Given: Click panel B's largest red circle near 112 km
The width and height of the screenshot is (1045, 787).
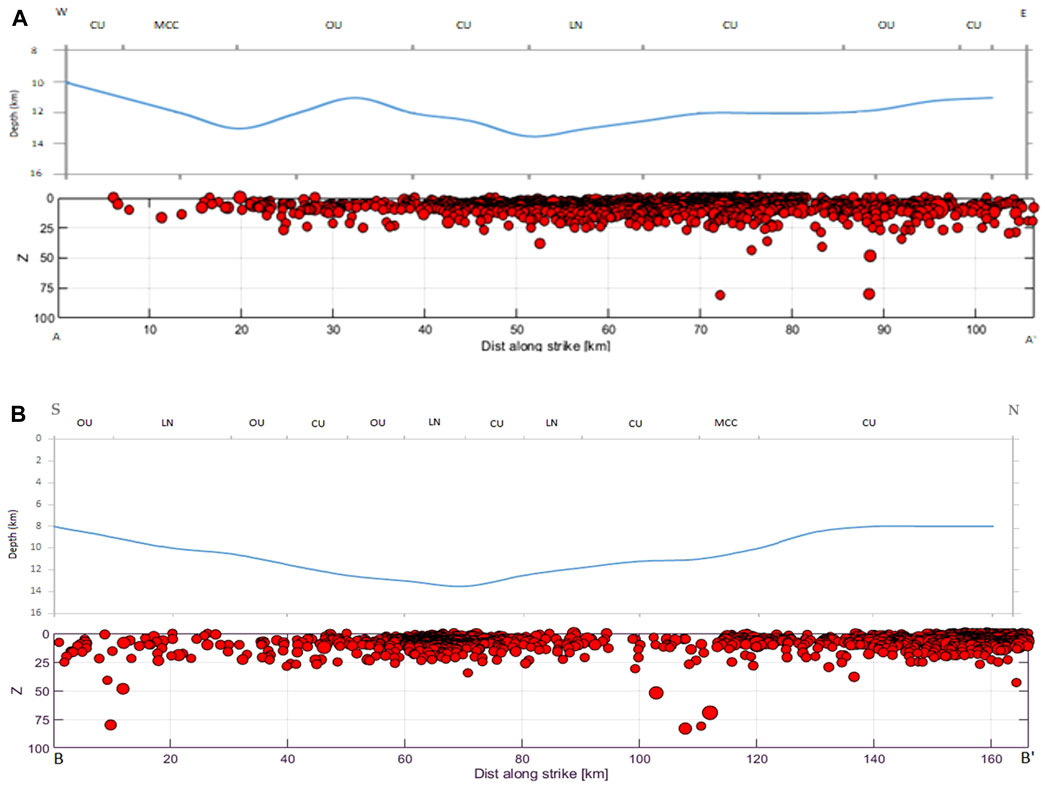Looking at the screenshot, I should tap(710, 712).
